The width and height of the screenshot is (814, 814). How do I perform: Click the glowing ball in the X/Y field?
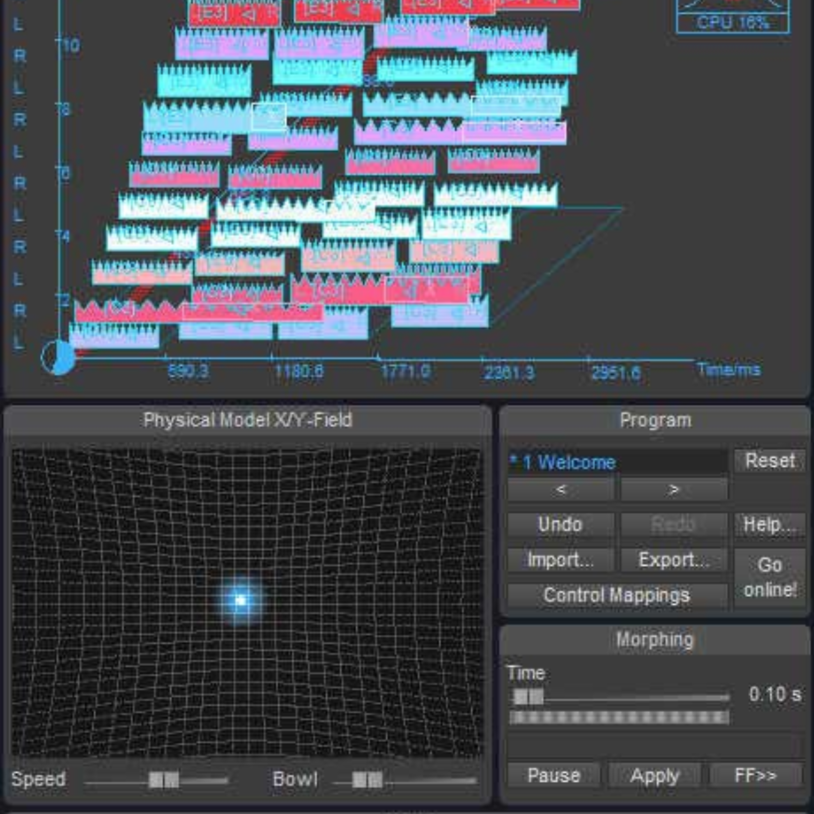click(x=240, y=600)
